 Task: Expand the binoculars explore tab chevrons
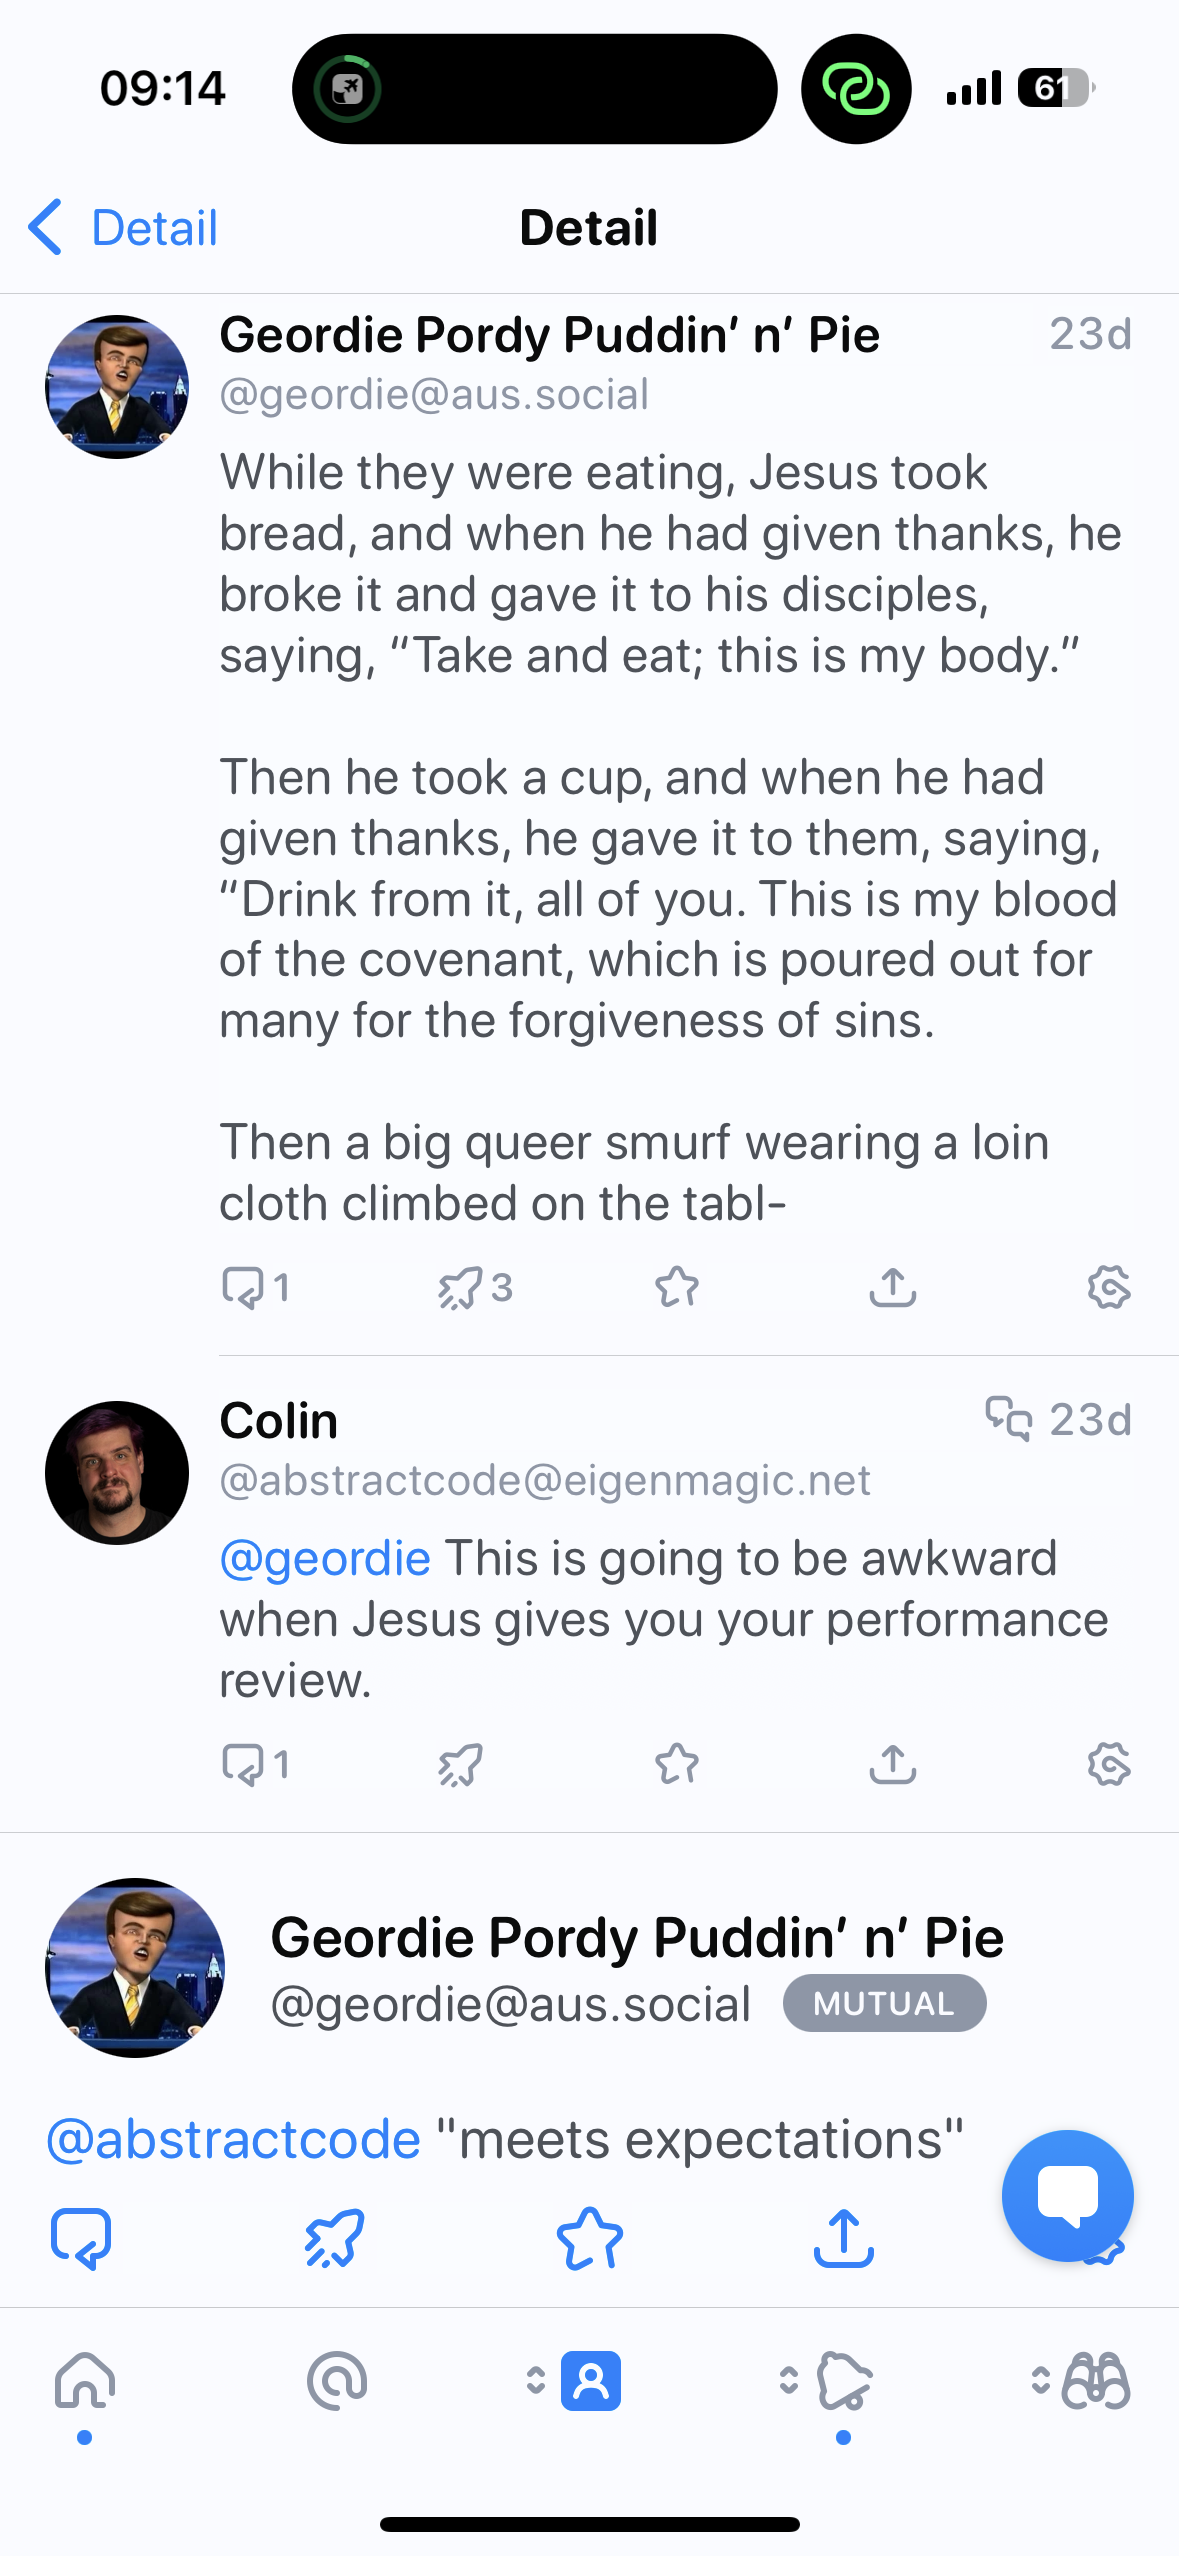click(1041, 2381)
